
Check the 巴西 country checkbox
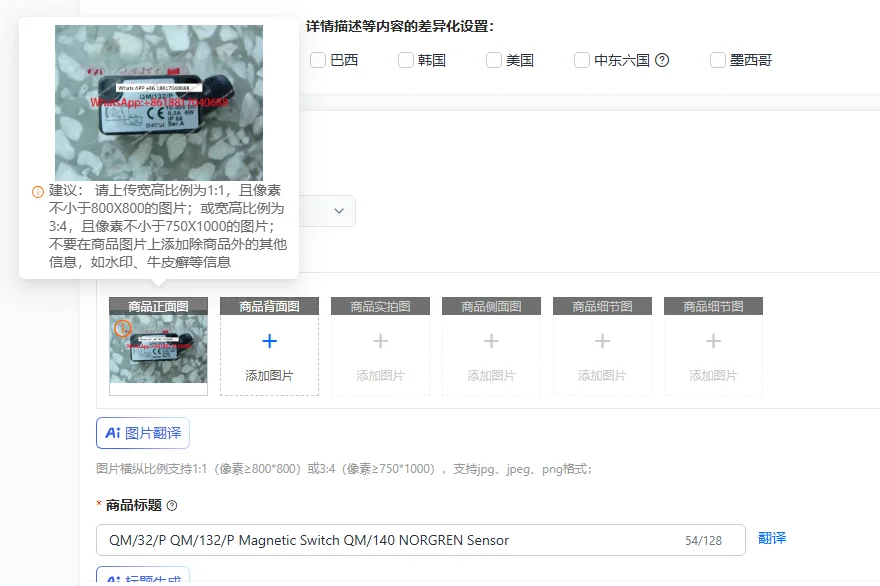pyautogui.click(x=318, y=60)
